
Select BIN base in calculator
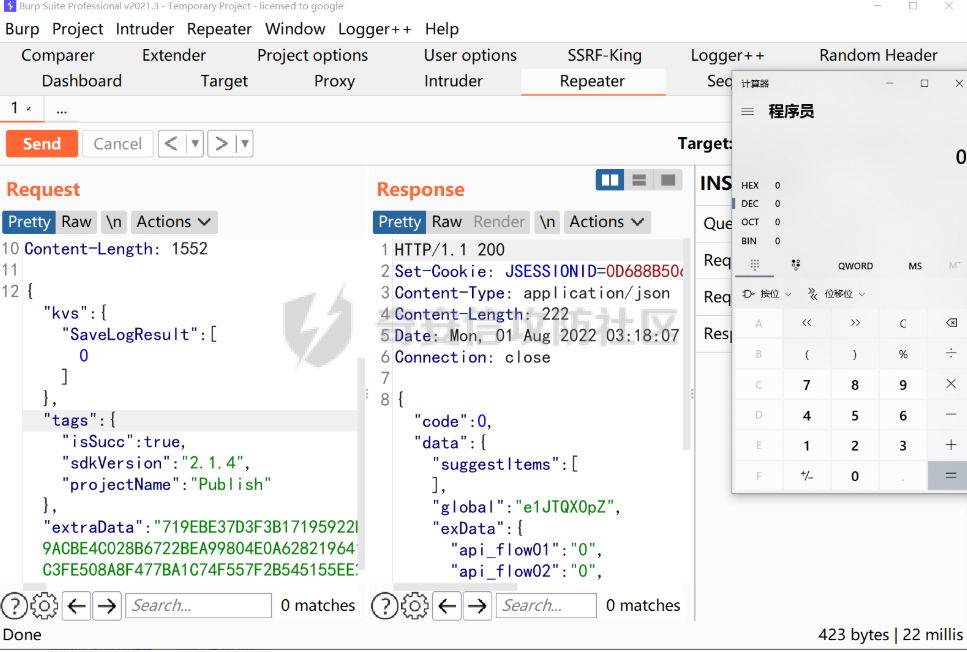(x=749, y=241)
